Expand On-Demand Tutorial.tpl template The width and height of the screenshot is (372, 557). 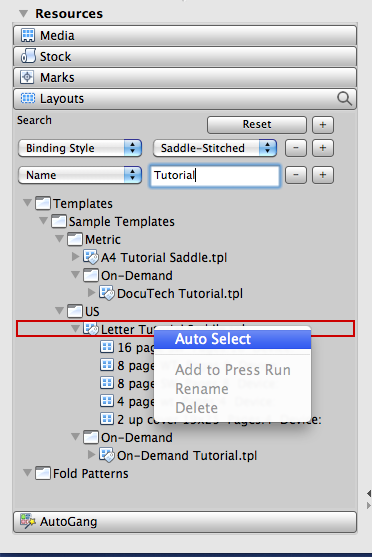point(91,454)
